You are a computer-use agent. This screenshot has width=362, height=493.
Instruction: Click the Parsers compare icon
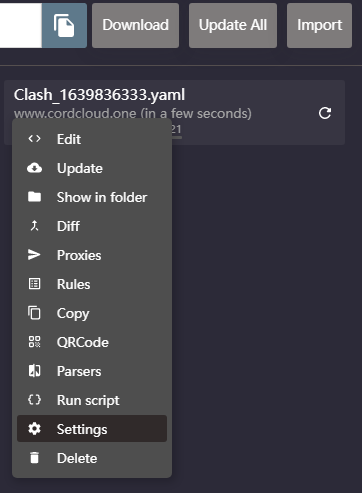point(34,371)
